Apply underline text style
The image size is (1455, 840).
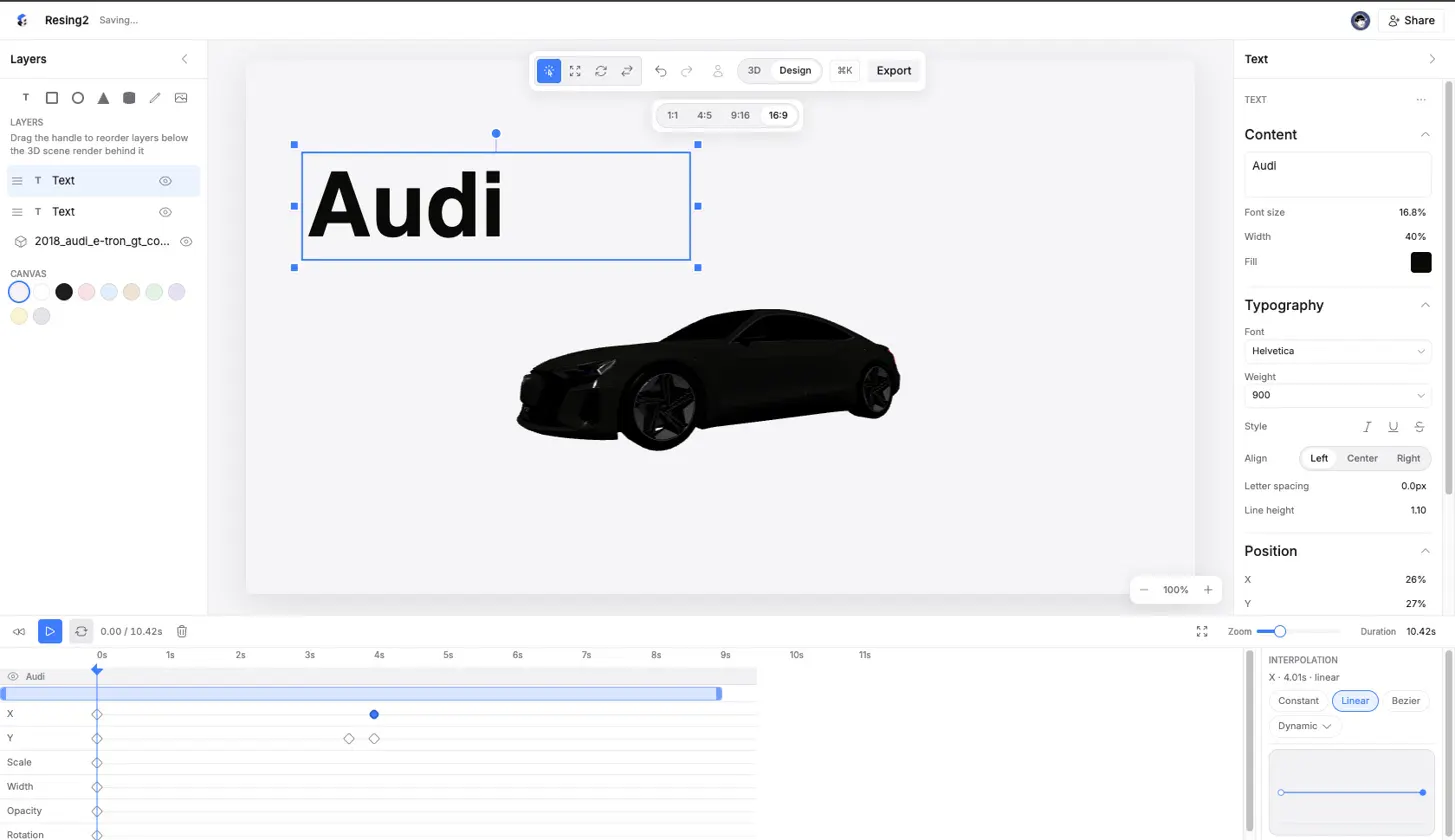pyautogui.click(x=1393, y=427)
